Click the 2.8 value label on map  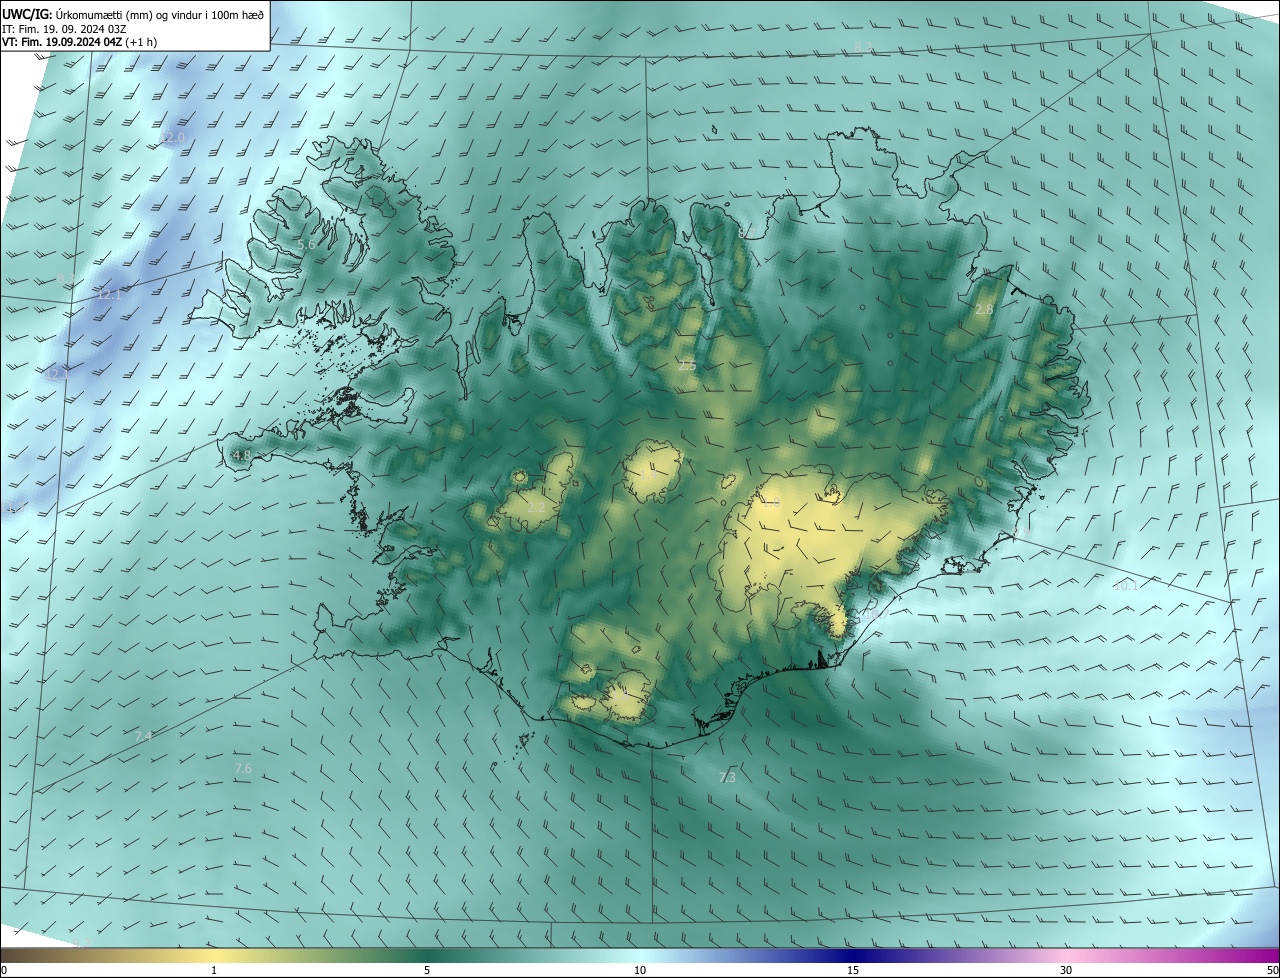point(984,309)
